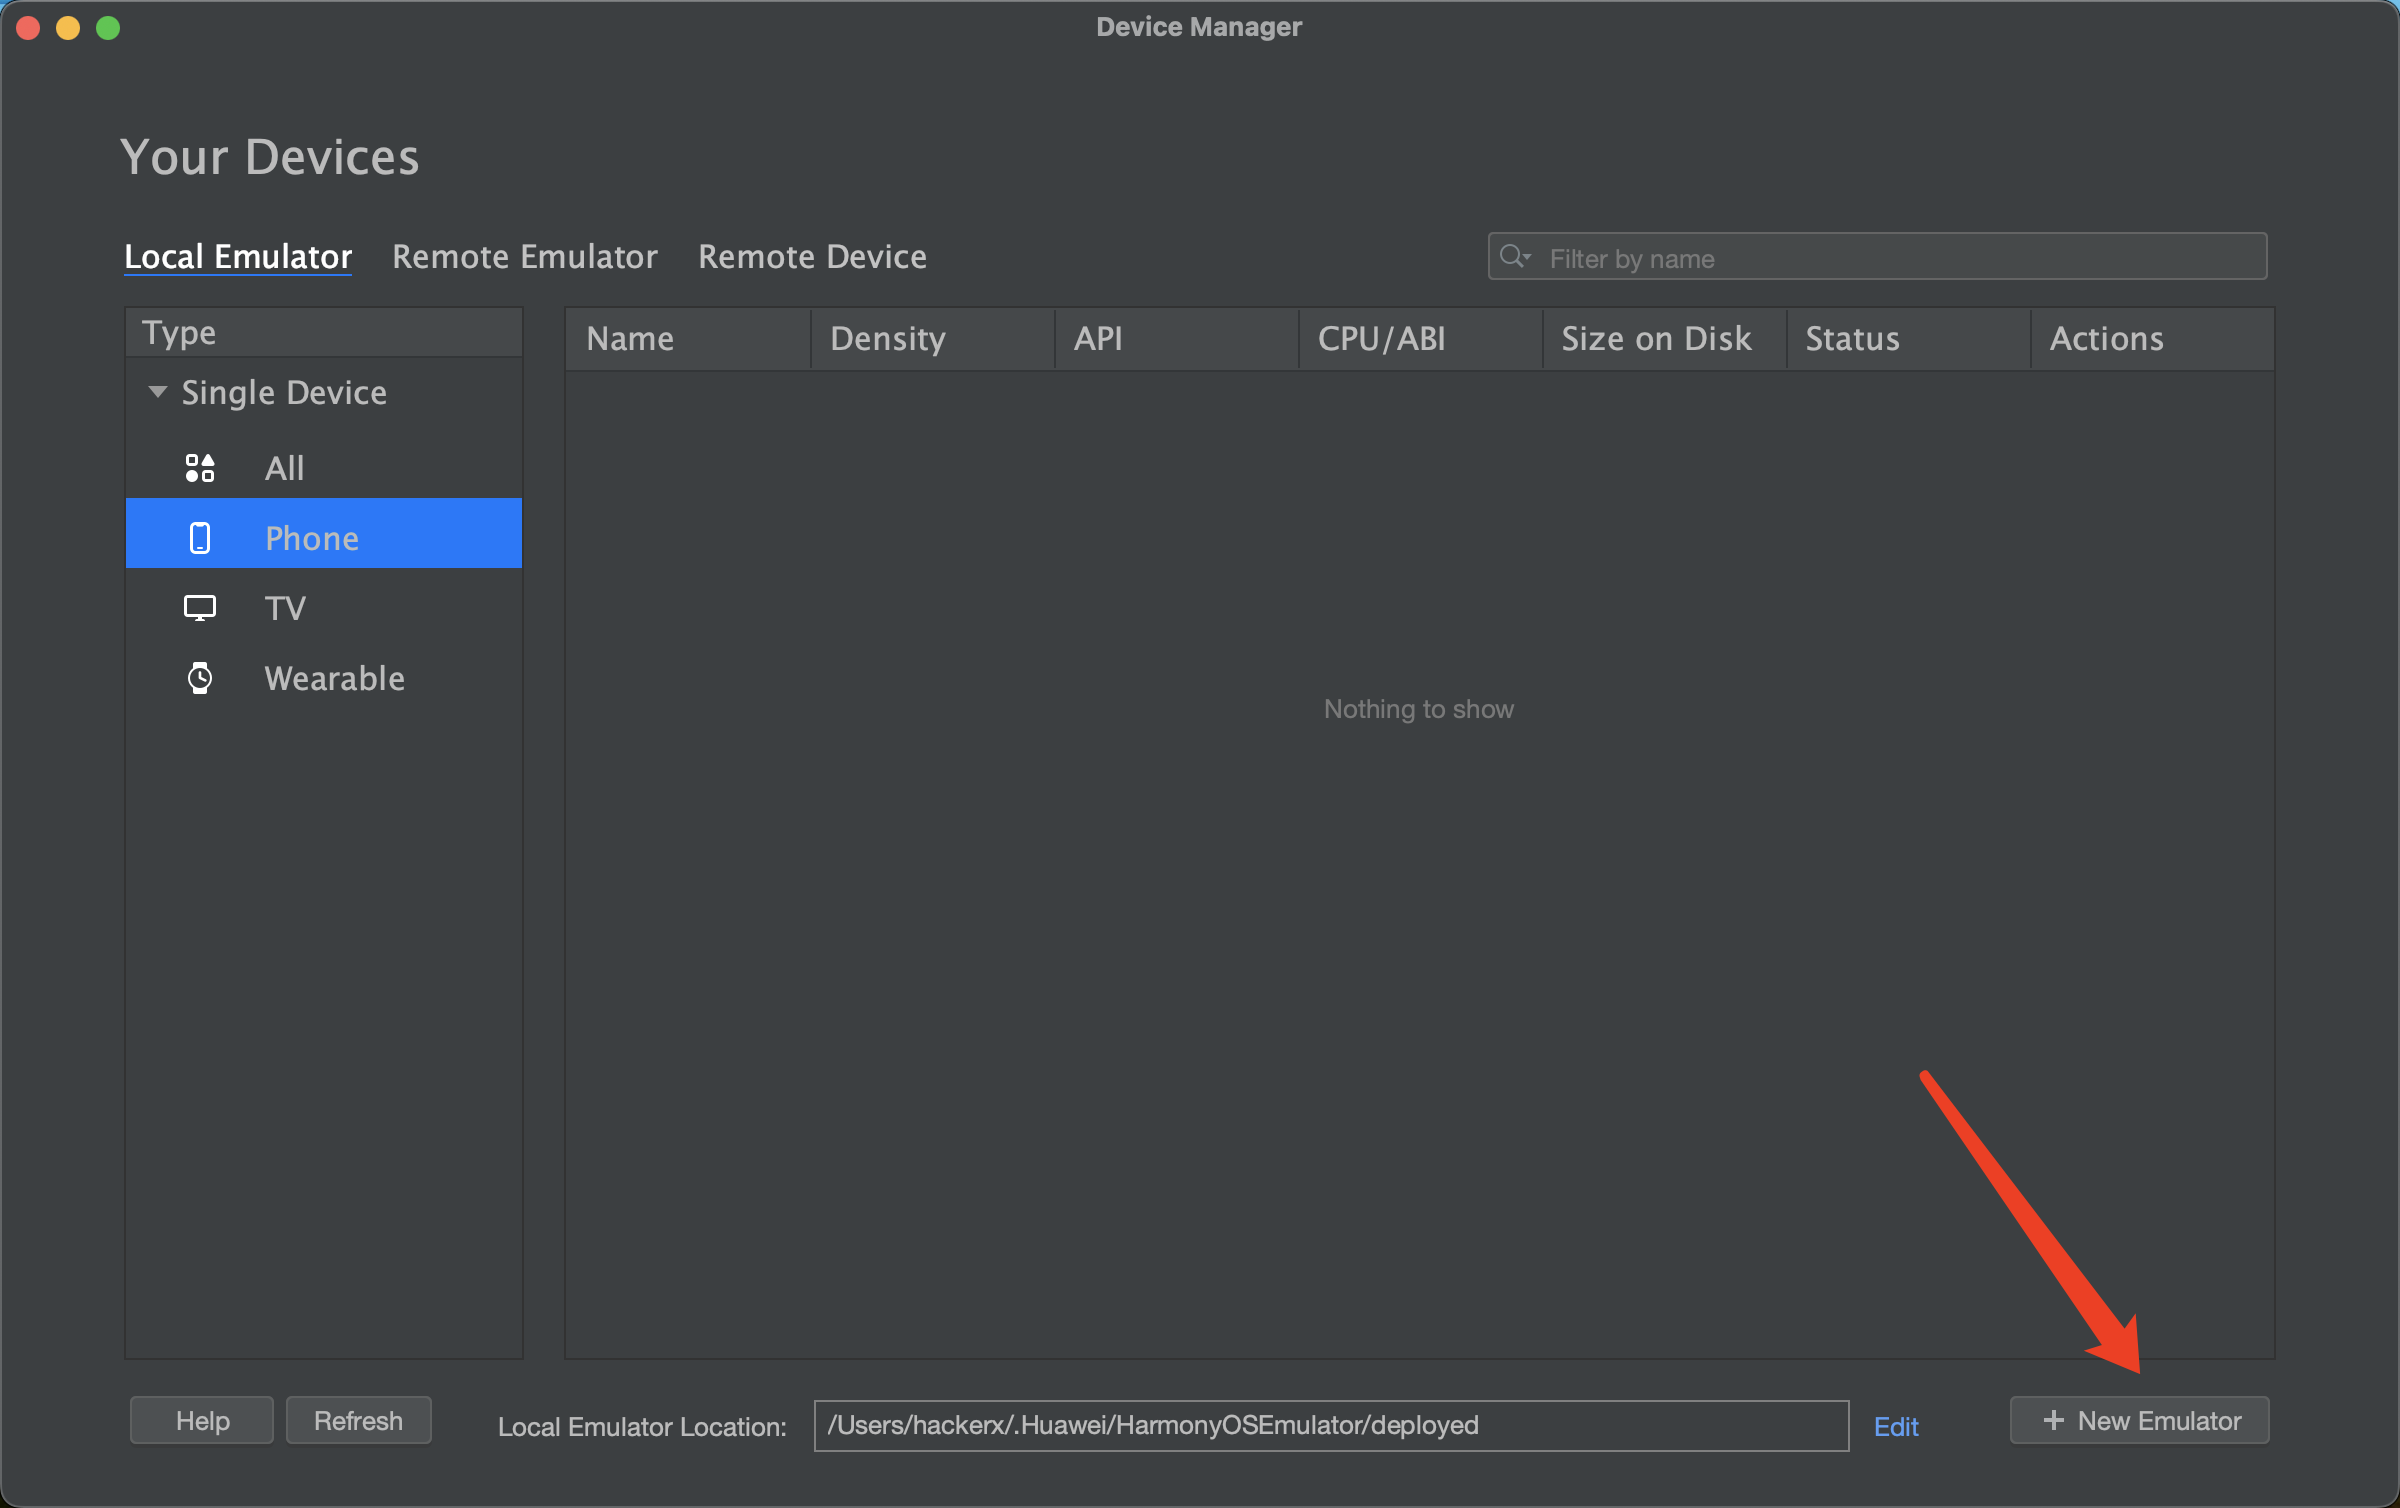
Task: Click the Edit location link
Action: [x=1895, y=1426]
